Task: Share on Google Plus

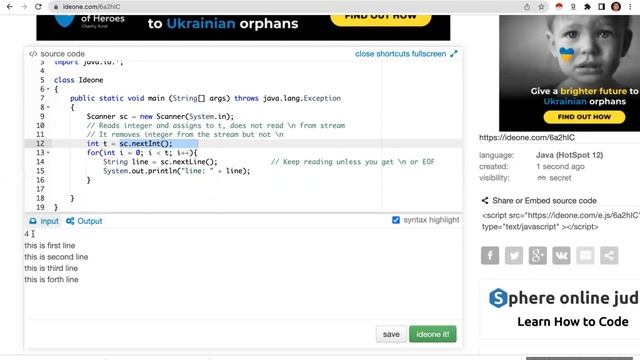Action: click(x=538, y=256)
